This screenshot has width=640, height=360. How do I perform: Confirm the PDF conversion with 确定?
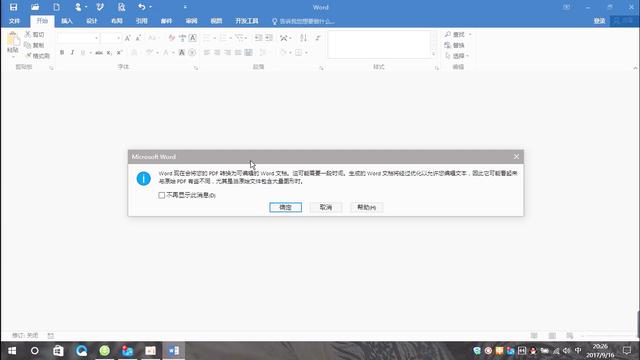coord(285,207)
